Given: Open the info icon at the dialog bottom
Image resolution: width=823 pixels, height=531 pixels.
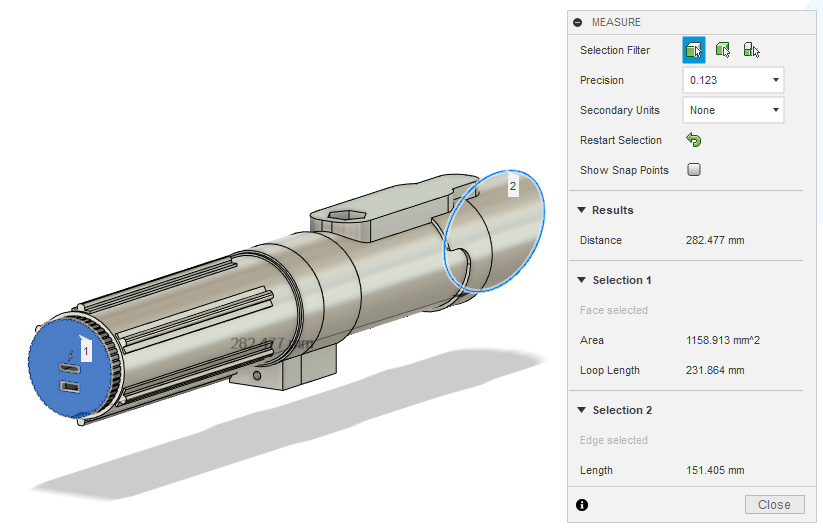Looking at the screenshot, I should 582,505.
